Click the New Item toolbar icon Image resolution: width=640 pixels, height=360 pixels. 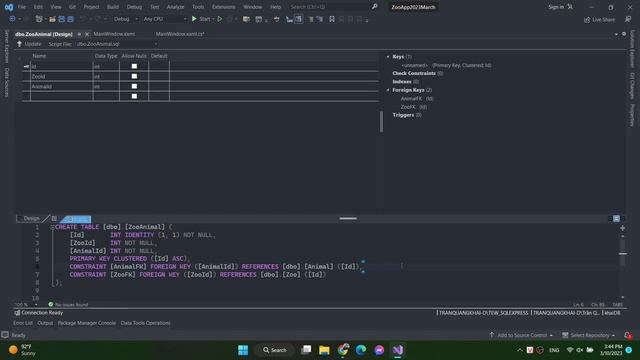pyautogui.click(x=39, y=19)
